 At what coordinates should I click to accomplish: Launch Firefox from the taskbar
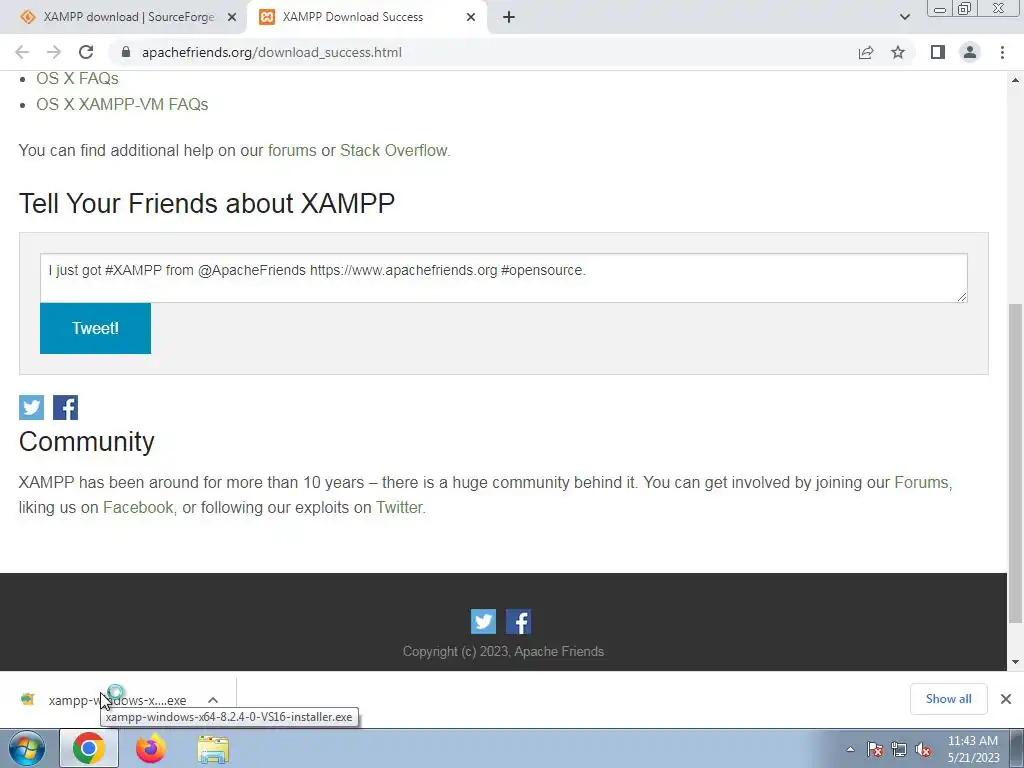tap(150, 748)
